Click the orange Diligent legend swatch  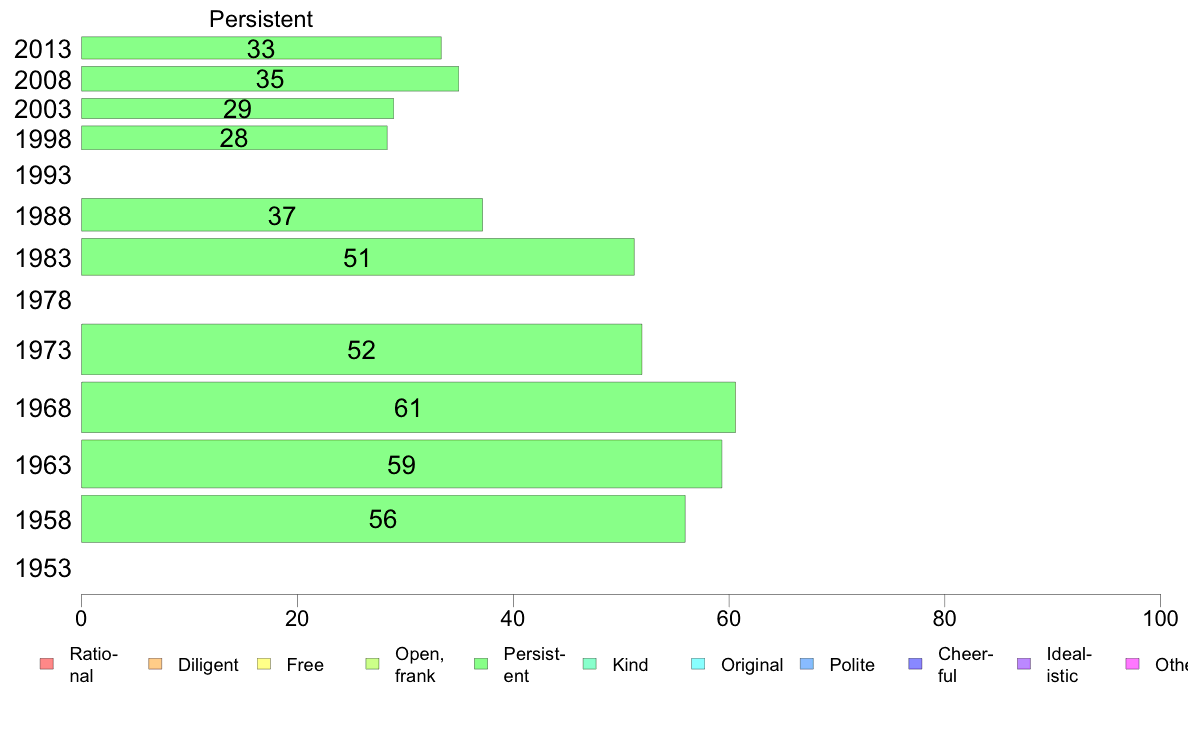click(x=155, y=664)
